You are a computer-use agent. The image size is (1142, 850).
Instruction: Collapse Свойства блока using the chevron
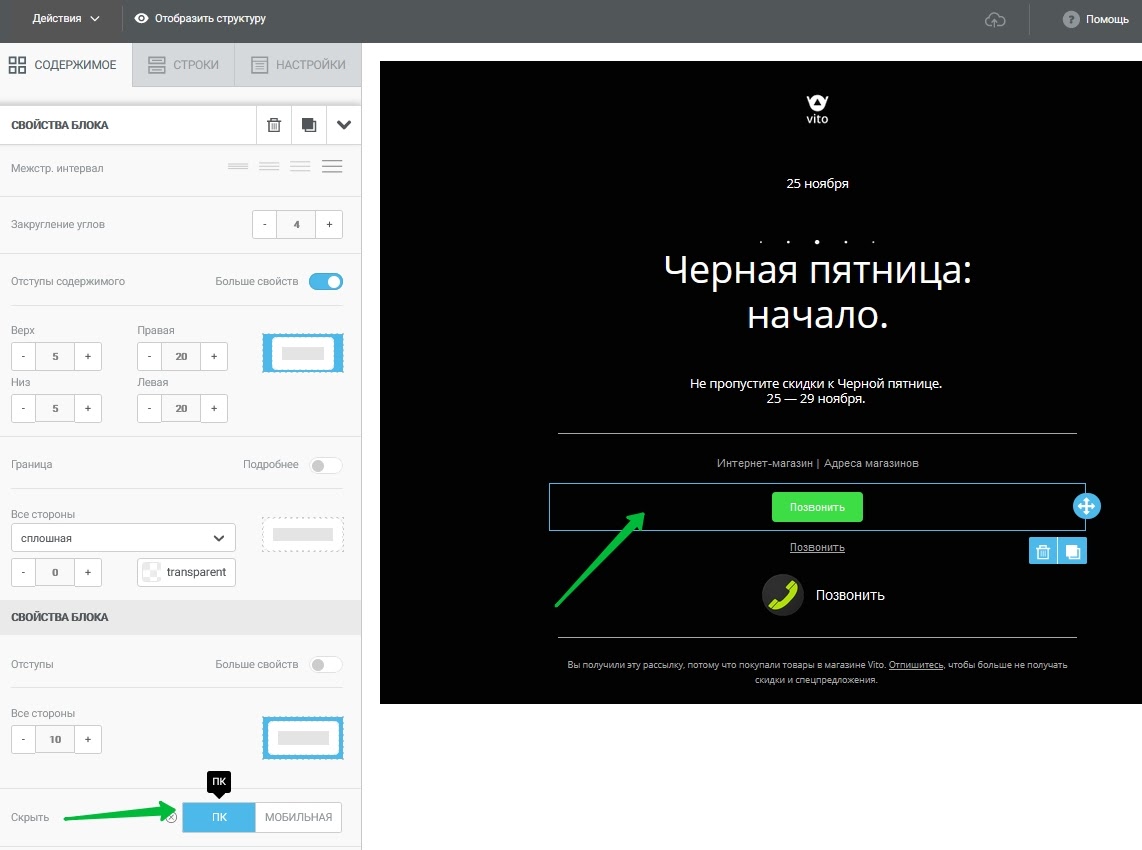[x=344, y=124]
